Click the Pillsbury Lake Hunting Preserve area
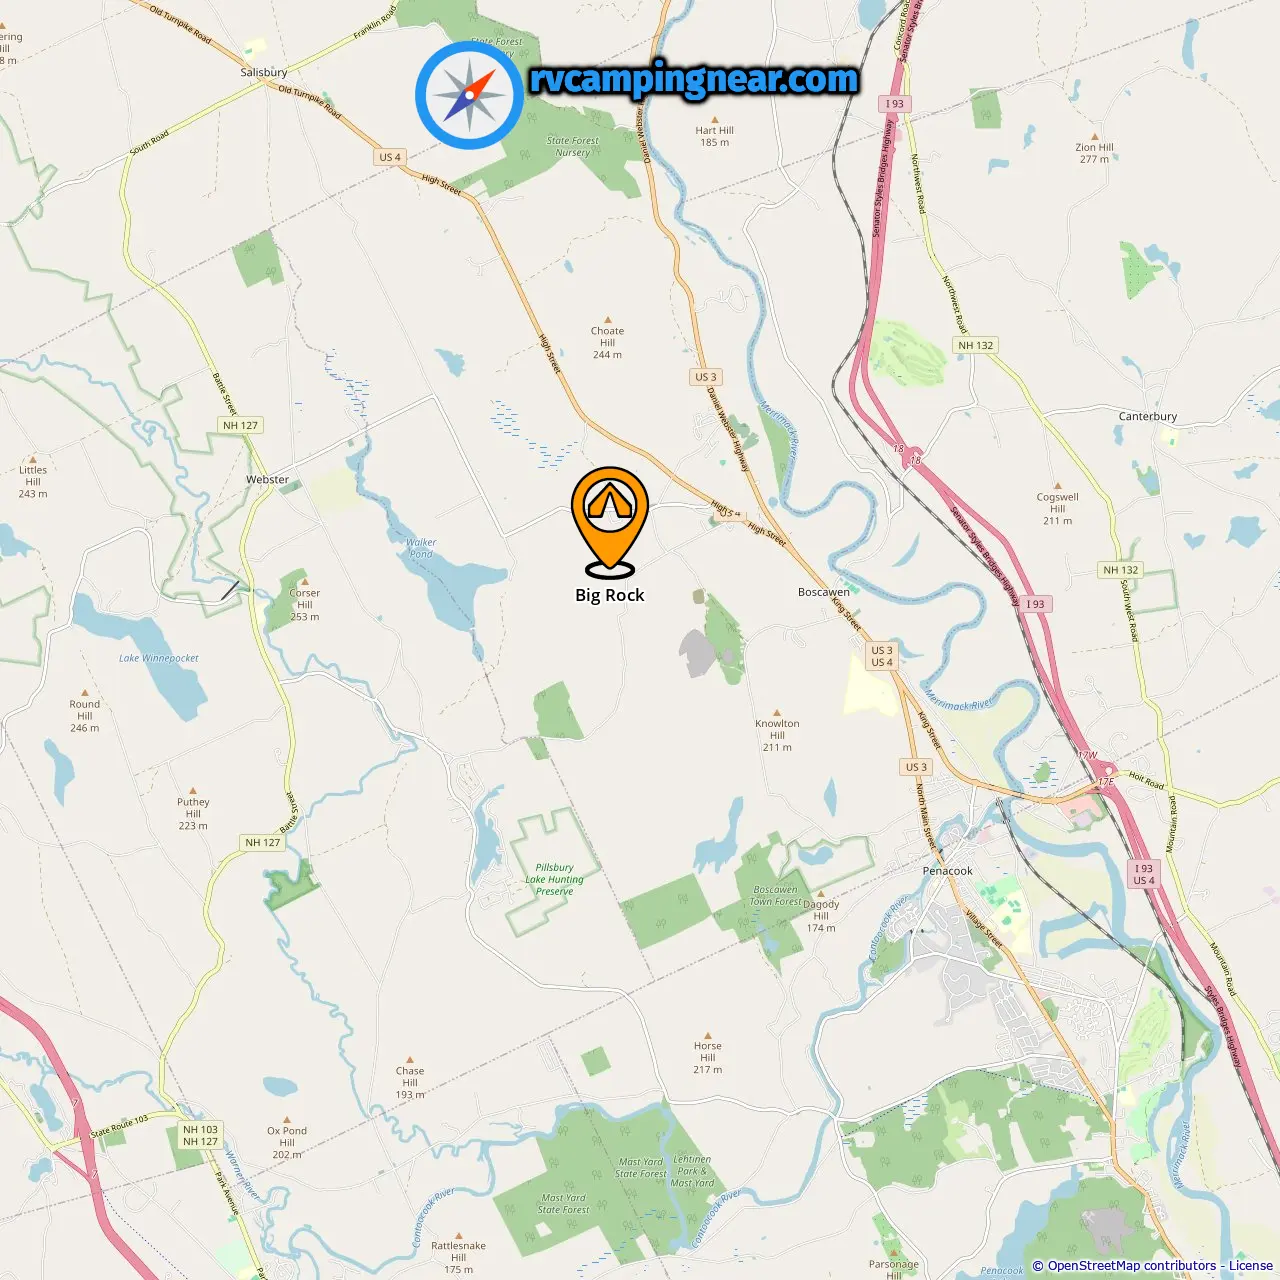 coord(554,880)
